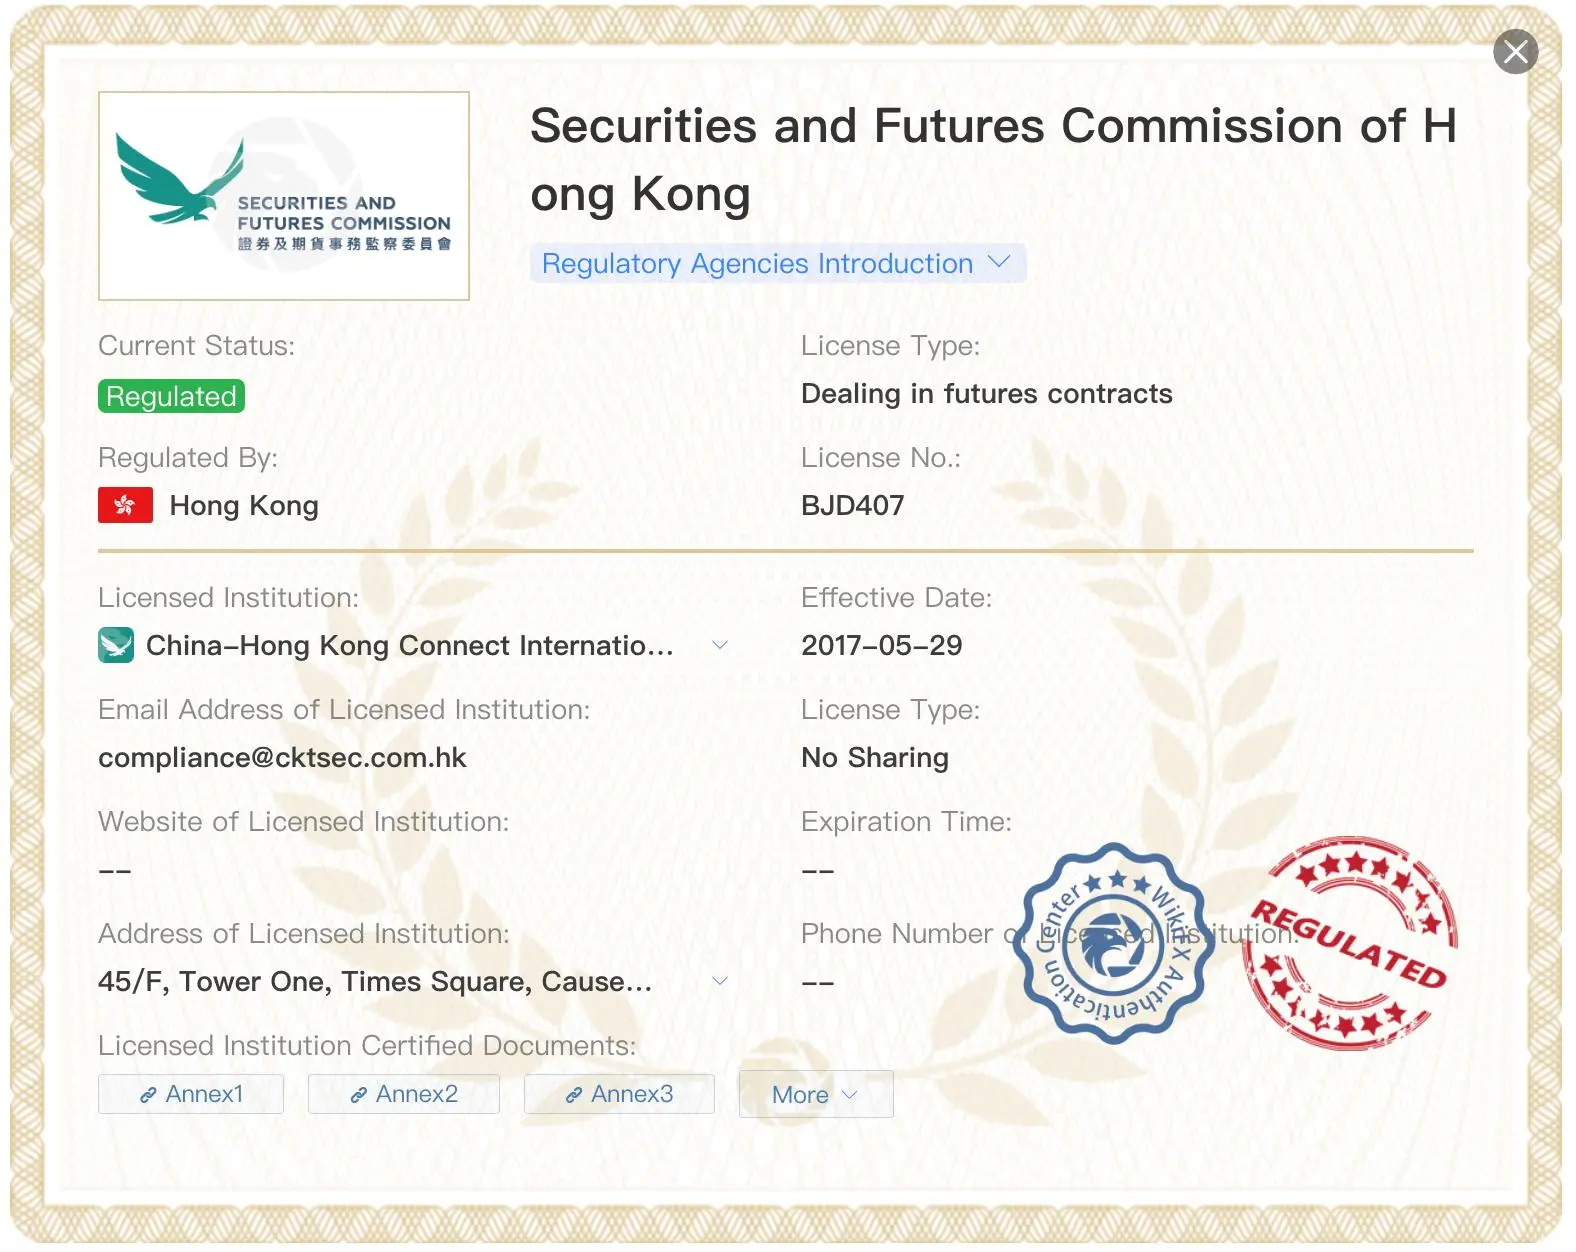This screenshot has width=1576, height=1252.
Task: Click the licensed institution's small logo icon
Action: tap(116, 645)
